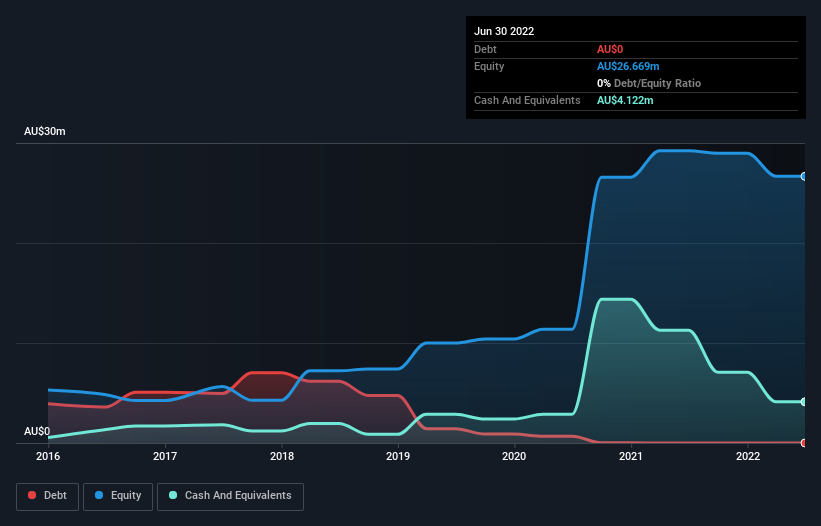The height and width of the screenshot is (526, 821).
Task: Click the red AU$0 debt value in tooltip
Action: [610, 49]
